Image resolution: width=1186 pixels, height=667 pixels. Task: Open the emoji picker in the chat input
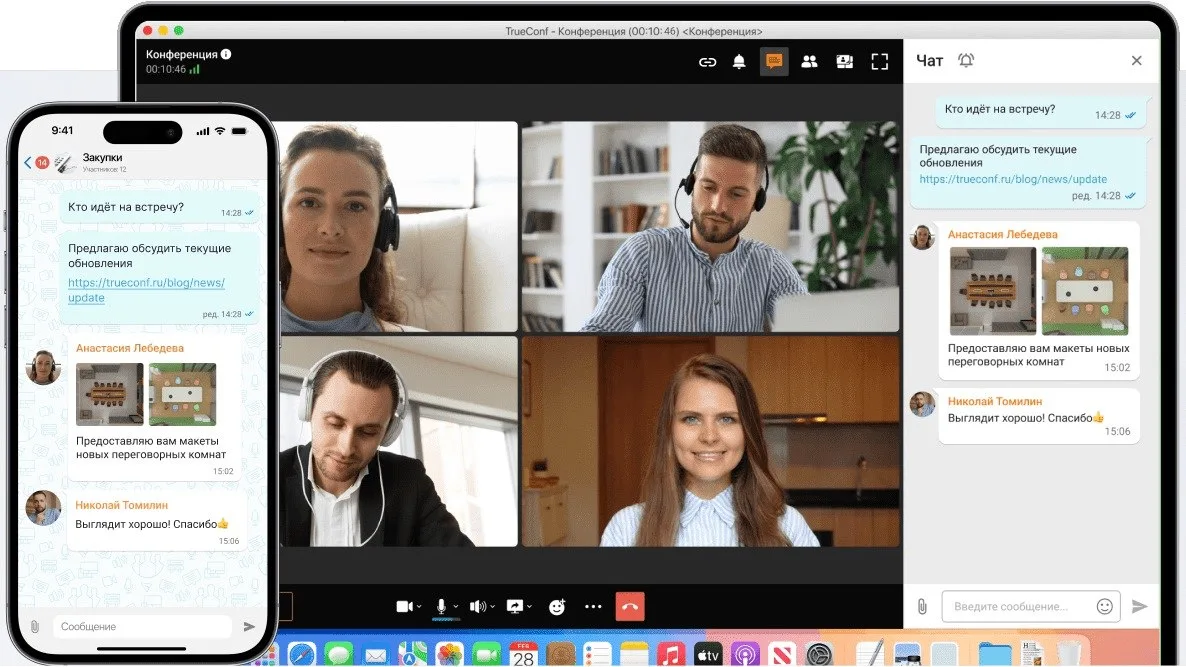point(1104,607)
